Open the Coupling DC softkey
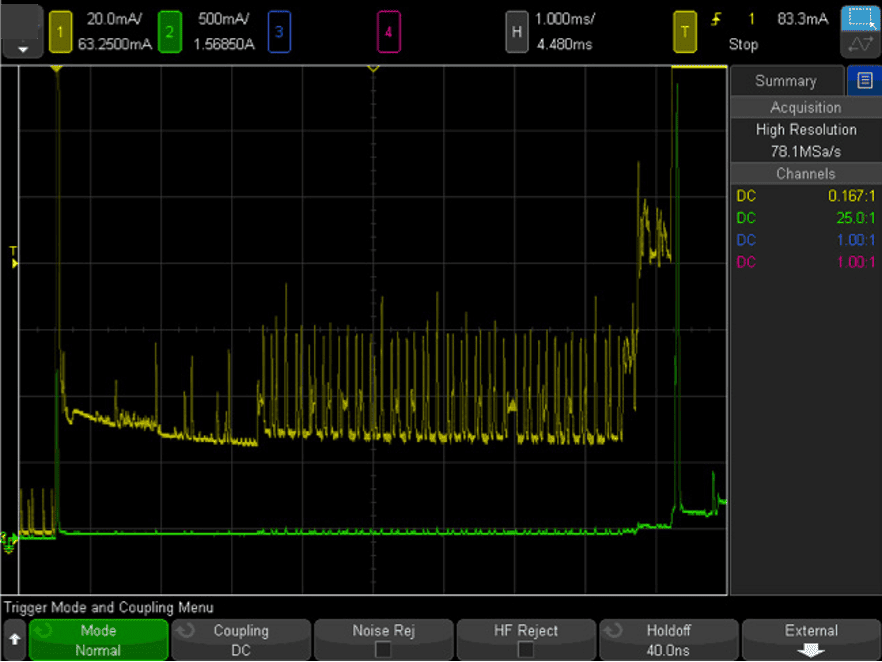882x662 pixels. (240, 640)
